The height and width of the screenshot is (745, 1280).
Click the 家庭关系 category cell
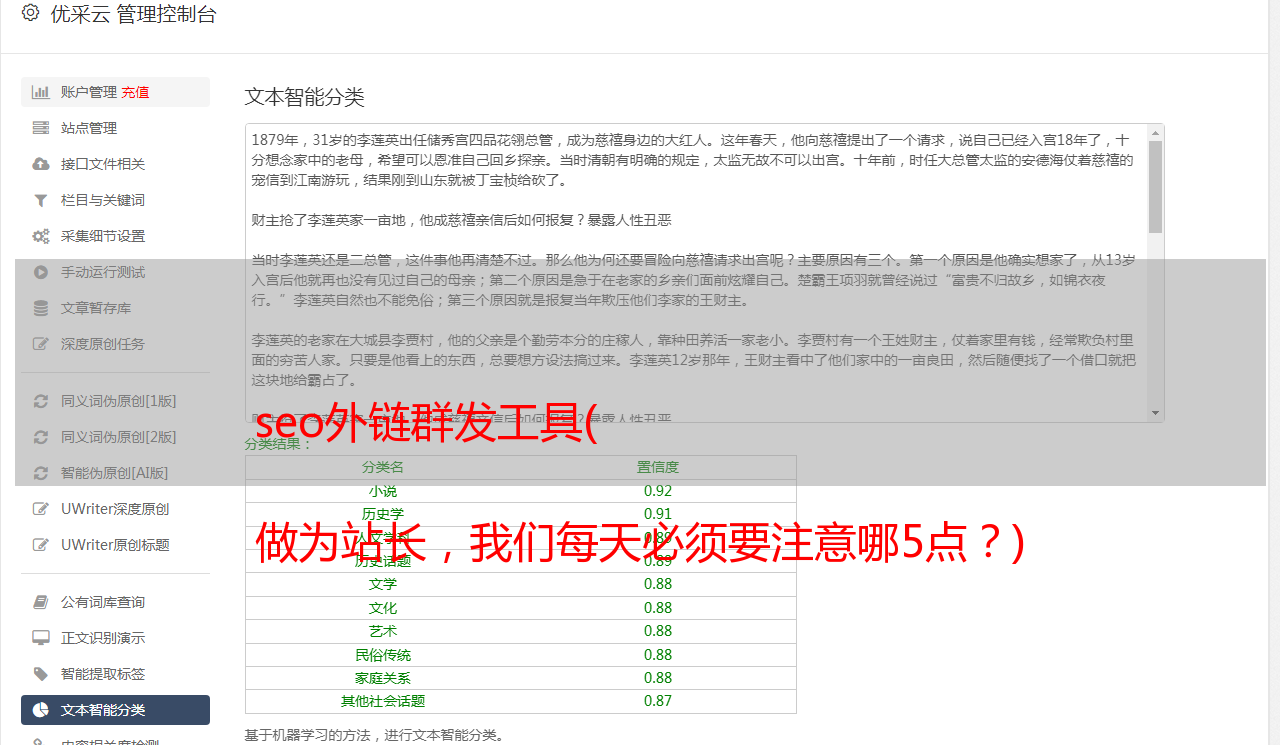[383, 678]
